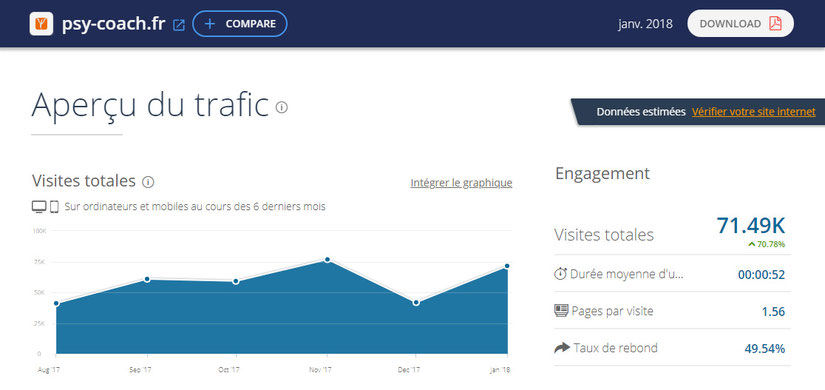This screenshot has height=390, width=825.
Task: Click the Aug '17 data point on chart
Action: click(56, 303)
